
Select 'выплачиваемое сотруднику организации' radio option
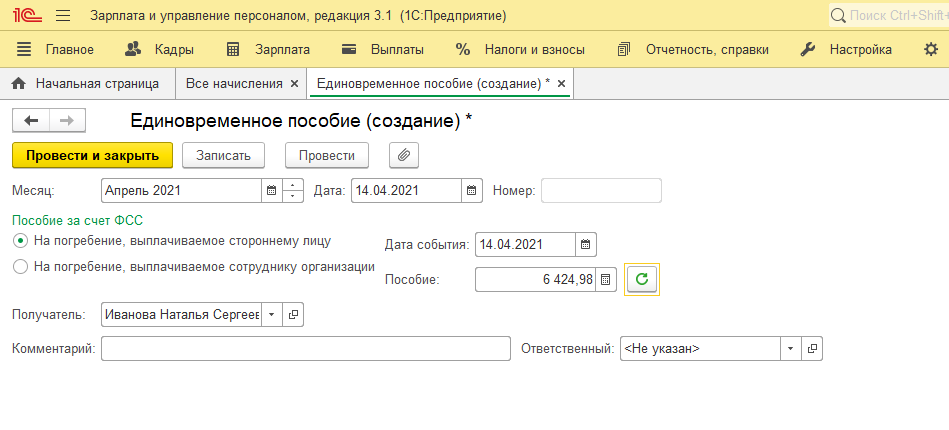click(x=21, y=266)
